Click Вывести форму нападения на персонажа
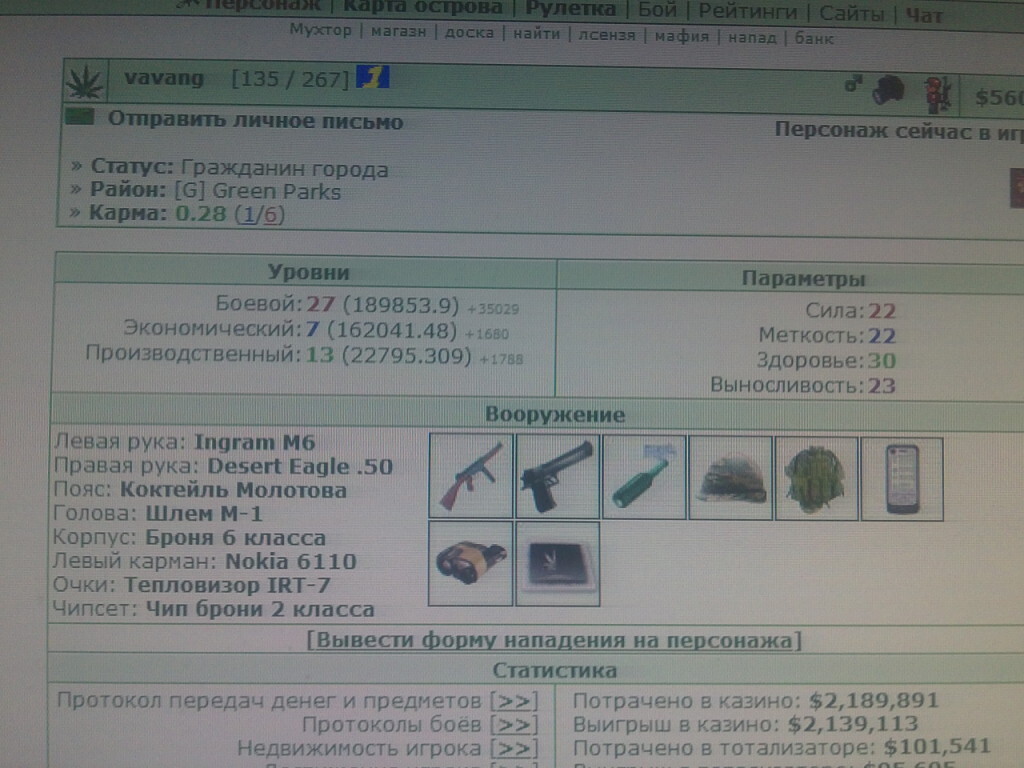The image size is (1024, 768). tap(554, 640)
